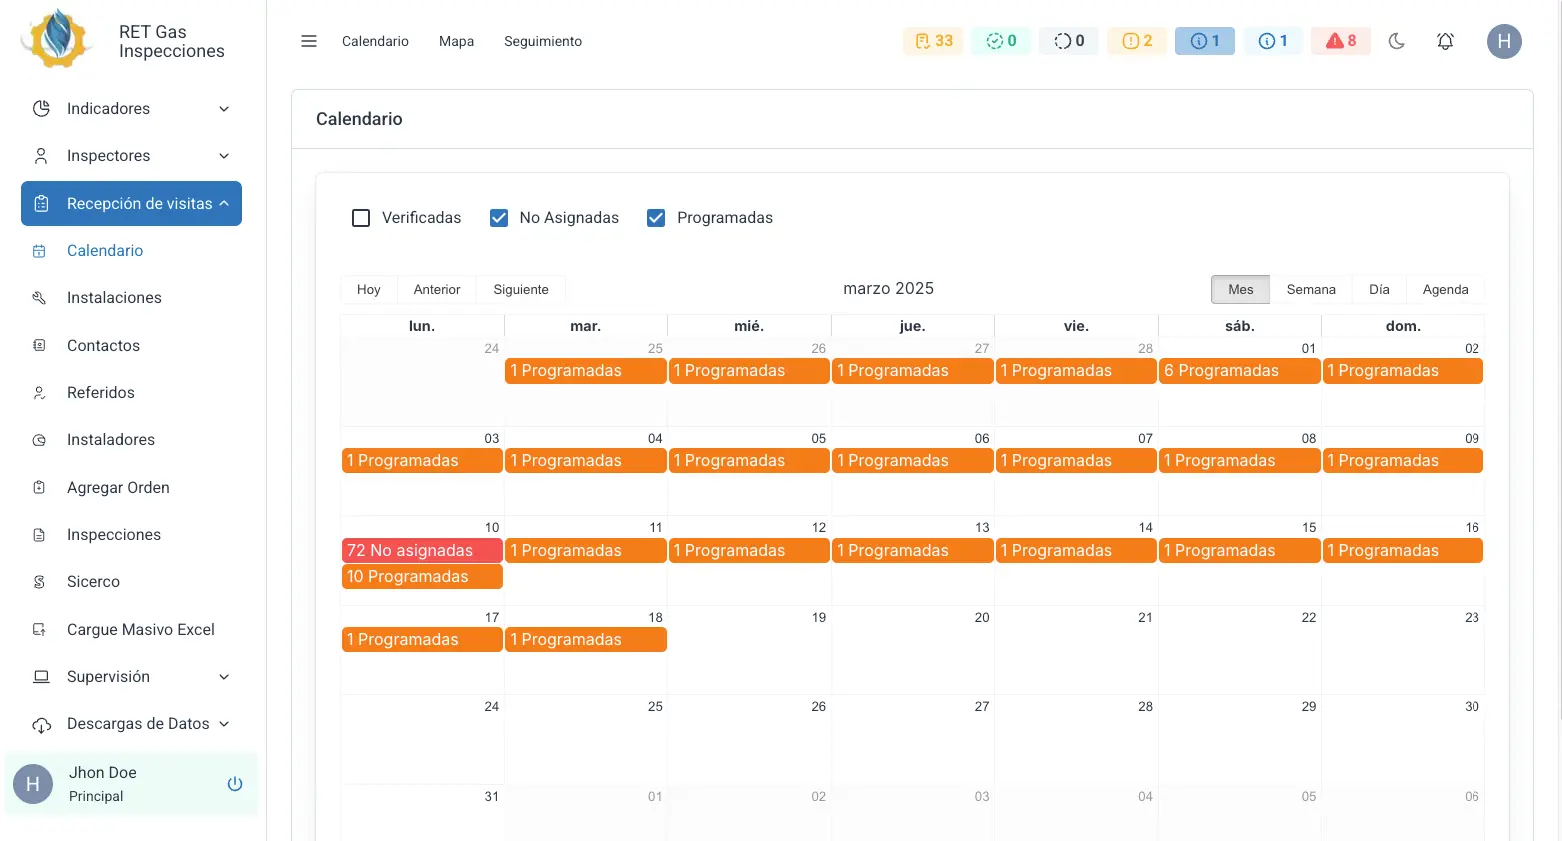Switch to Mes calendar view
Viewport: 1562px width, 841px height.
click(x=1240, y=289)
